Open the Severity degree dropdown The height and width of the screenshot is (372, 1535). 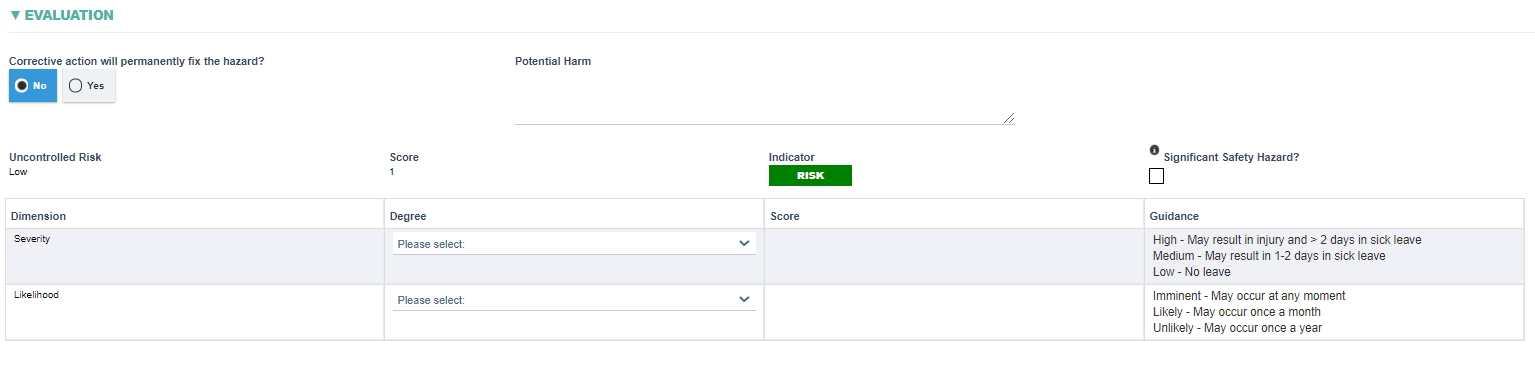click(574, 243)
